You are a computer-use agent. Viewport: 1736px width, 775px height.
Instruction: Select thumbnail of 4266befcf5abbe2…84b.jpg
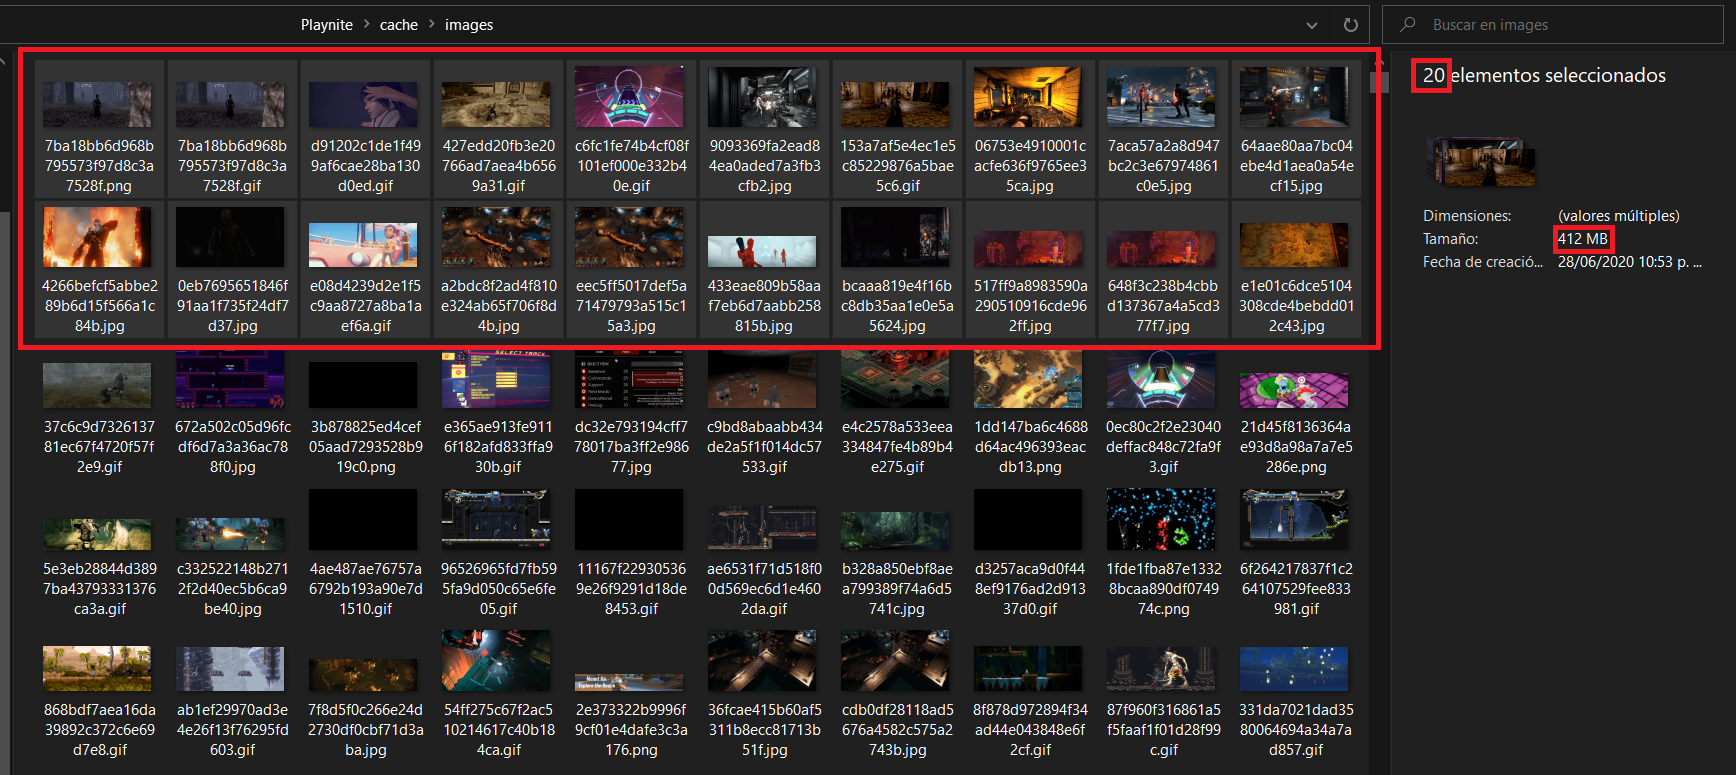pyautogui.click(x=98, y=237)
